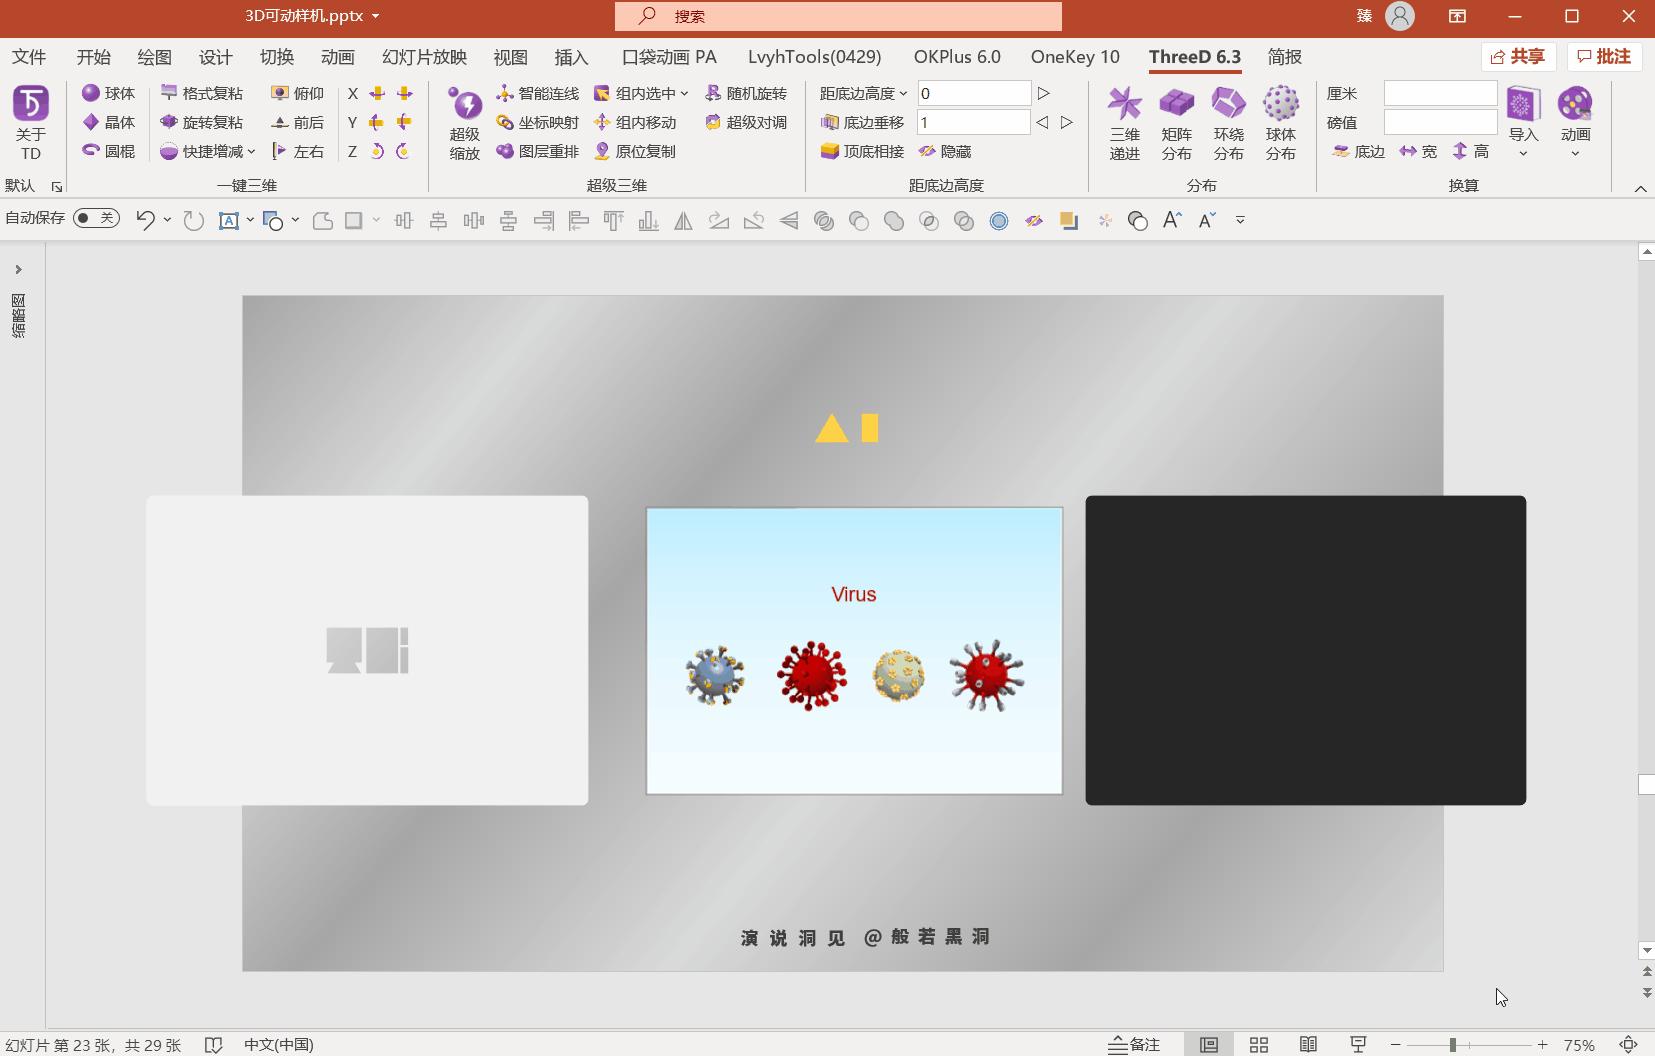Run 坐标映射 coordinate mapping
This screenshot has height=1056, width=1655.
[537, 122]
